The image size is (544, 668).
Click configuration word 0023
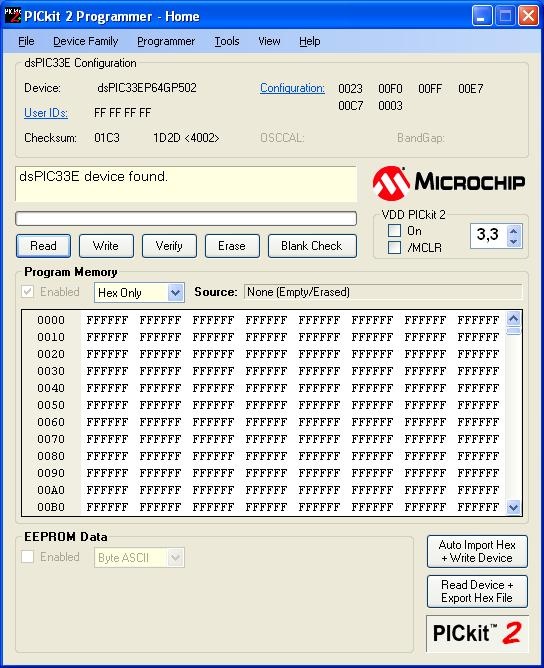[x=350, y=89]
